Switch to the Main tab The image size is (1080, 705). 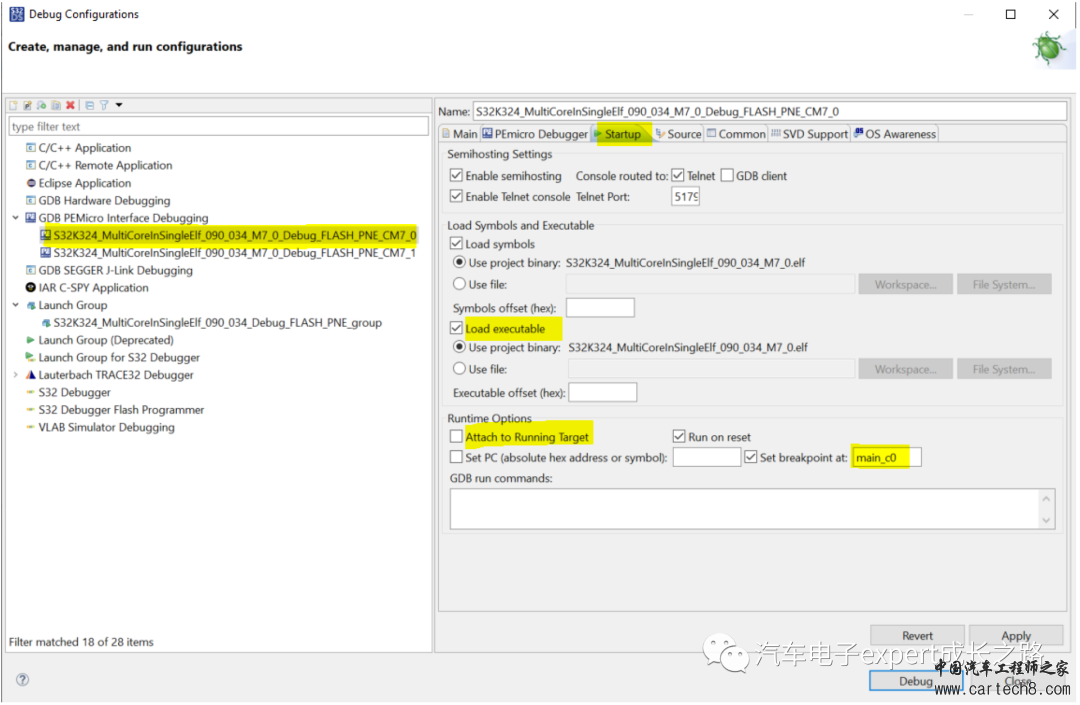[459, 134]
